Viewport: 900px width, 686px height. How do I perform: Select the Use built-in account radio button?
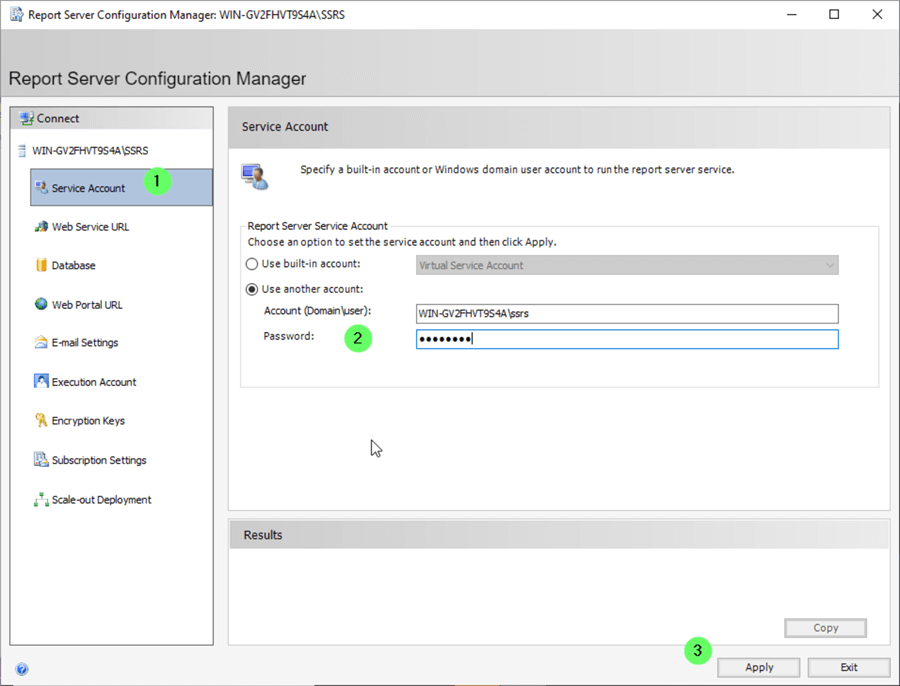pos(252,264)
